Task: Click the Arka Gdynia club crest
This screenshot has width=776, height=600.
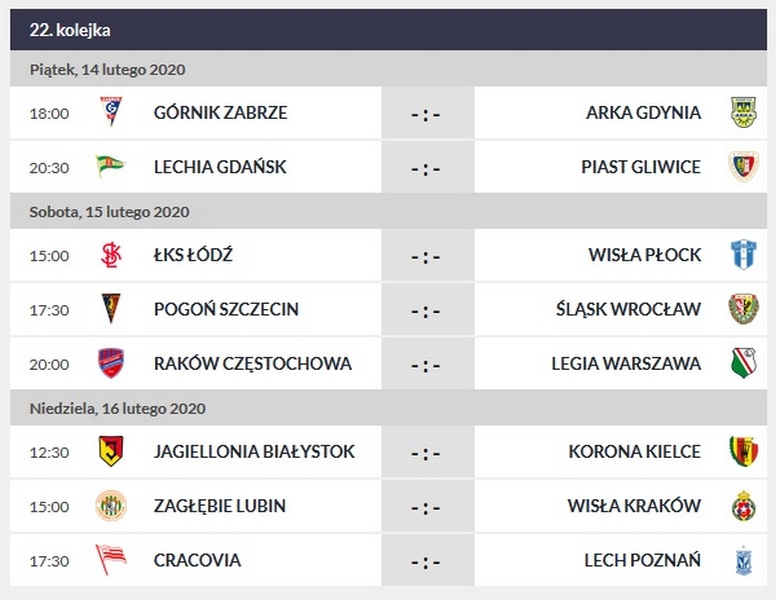Action: coord(742,112)
